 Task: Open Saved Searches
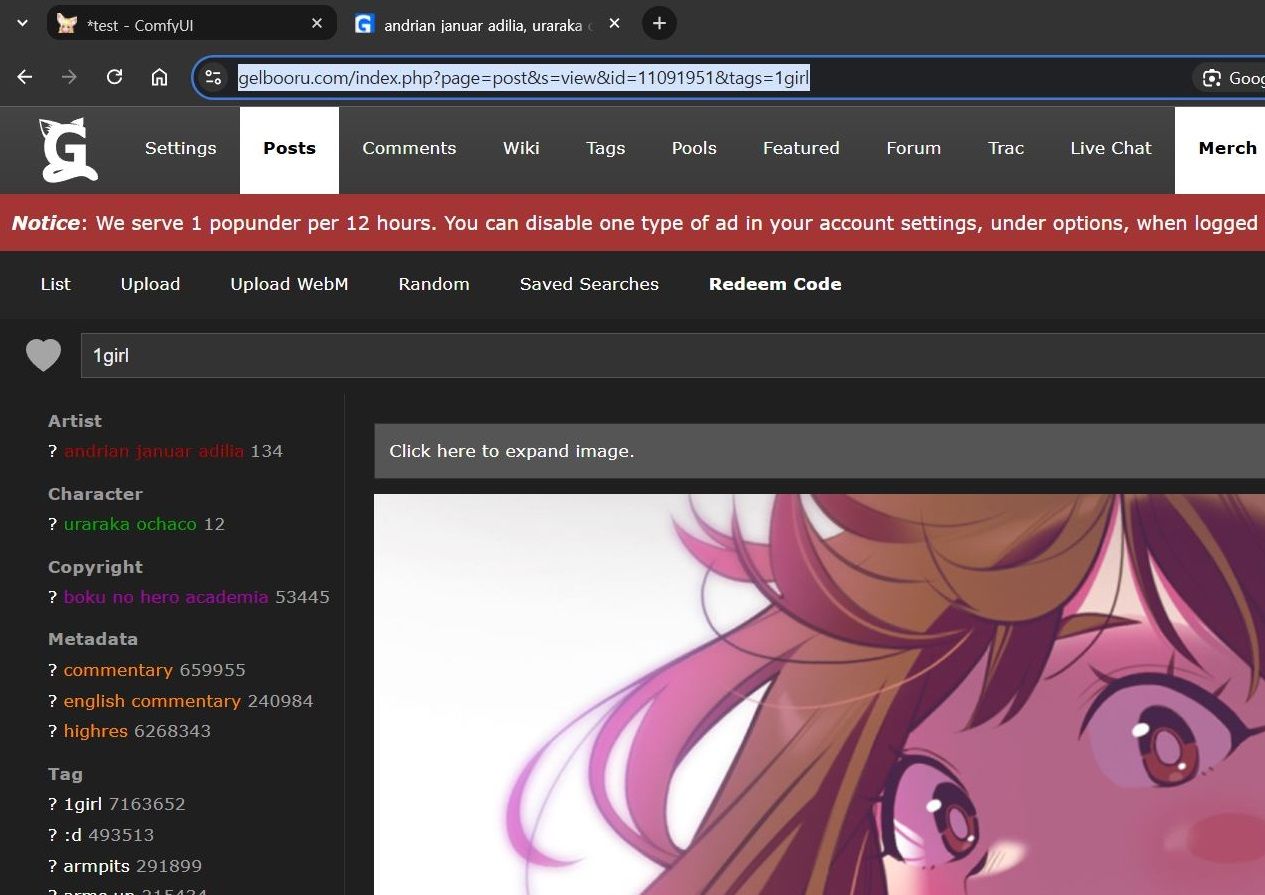click(589, 284)
